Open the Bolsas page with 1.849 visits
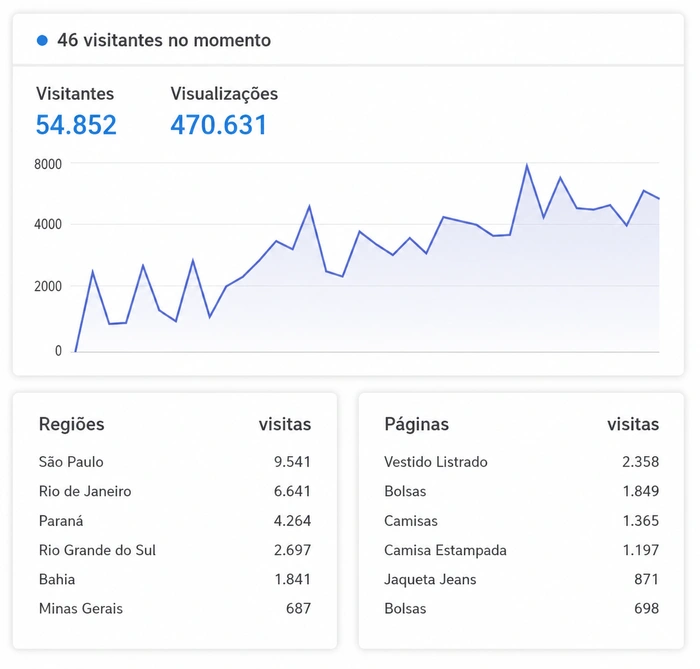700x669 pixels. click(x=521, y=491)
